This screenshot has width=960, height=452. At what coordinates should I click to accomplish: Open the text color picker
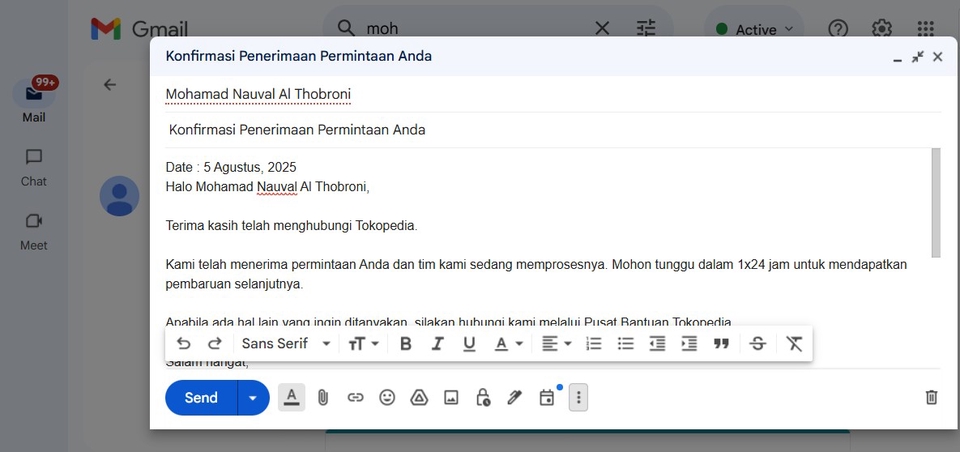click(509, 344)
